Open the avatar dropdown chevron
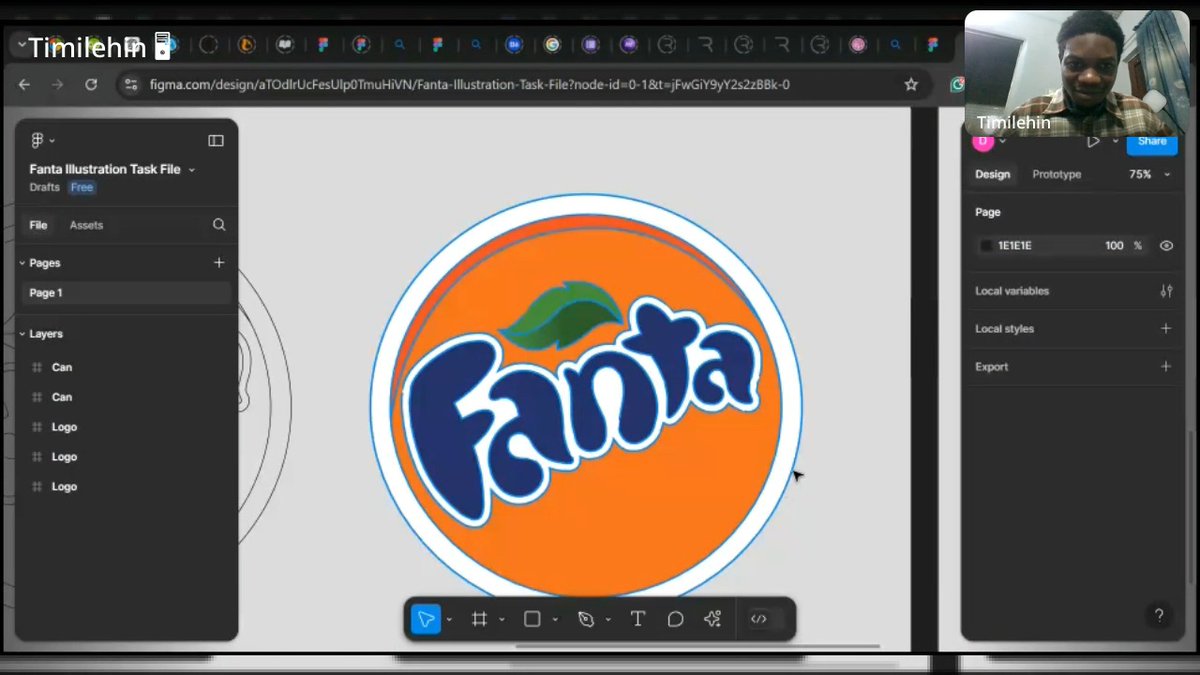This screenshot has height=675, width=1200. tap(1002, 141)
